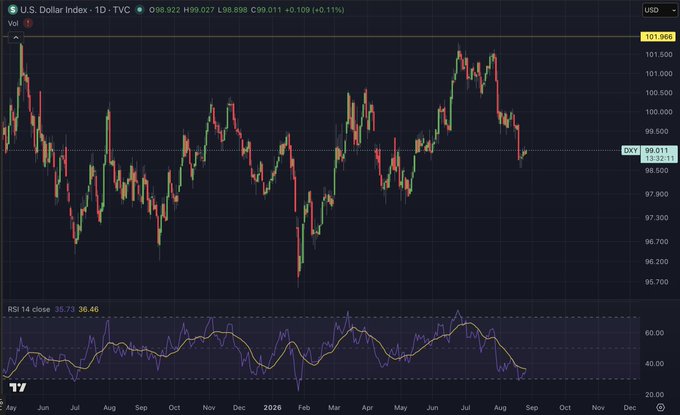Click the DXY symbol tag on price axis
This screenshot has width=680, height=415.
coord(631,150)
